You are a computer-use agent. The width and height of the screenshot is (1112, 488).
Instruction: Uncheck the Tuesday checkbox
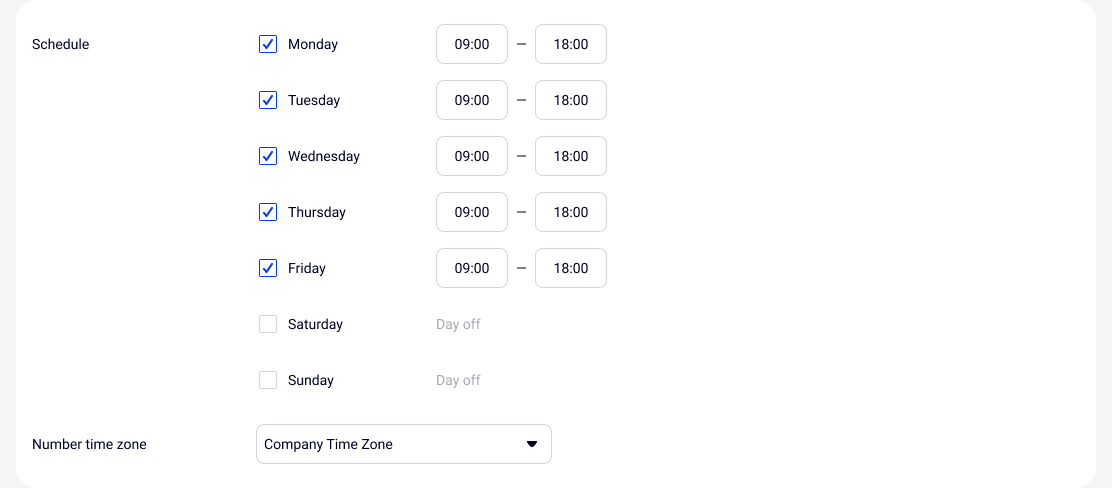(268, 100)
